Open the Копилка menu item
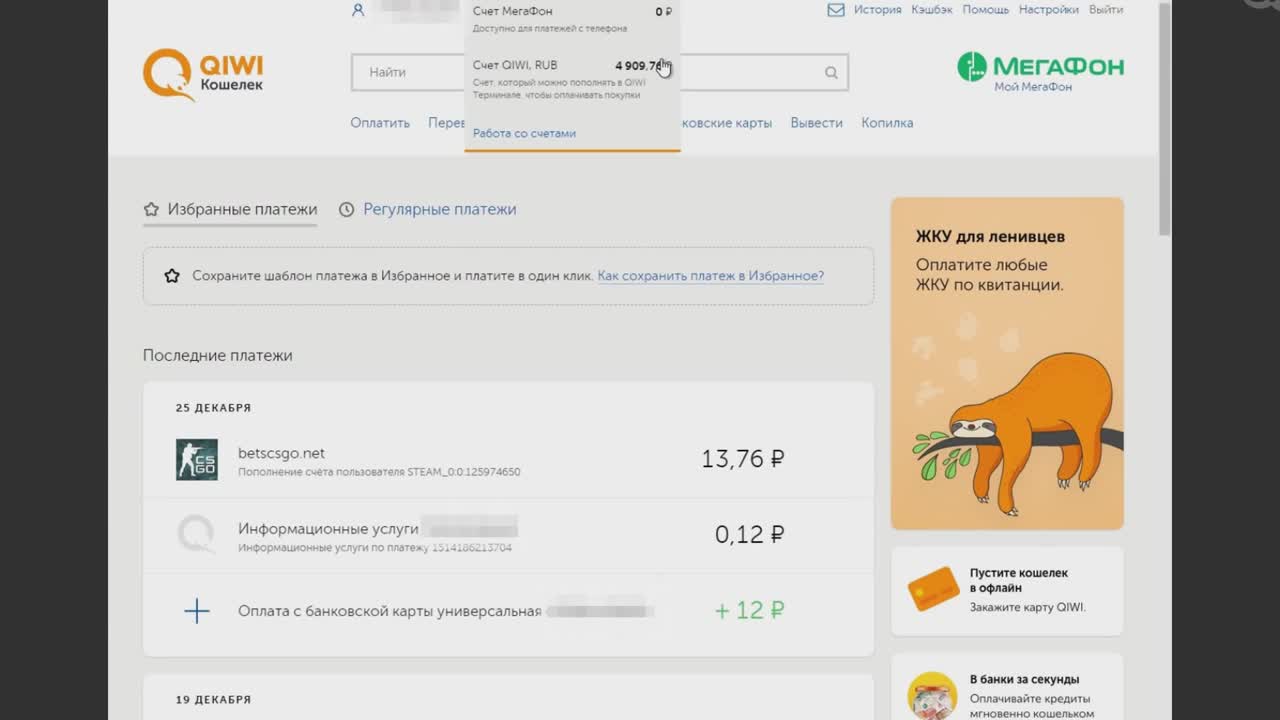This screenshot has width=1280, height=720. (x=887, y=123)
